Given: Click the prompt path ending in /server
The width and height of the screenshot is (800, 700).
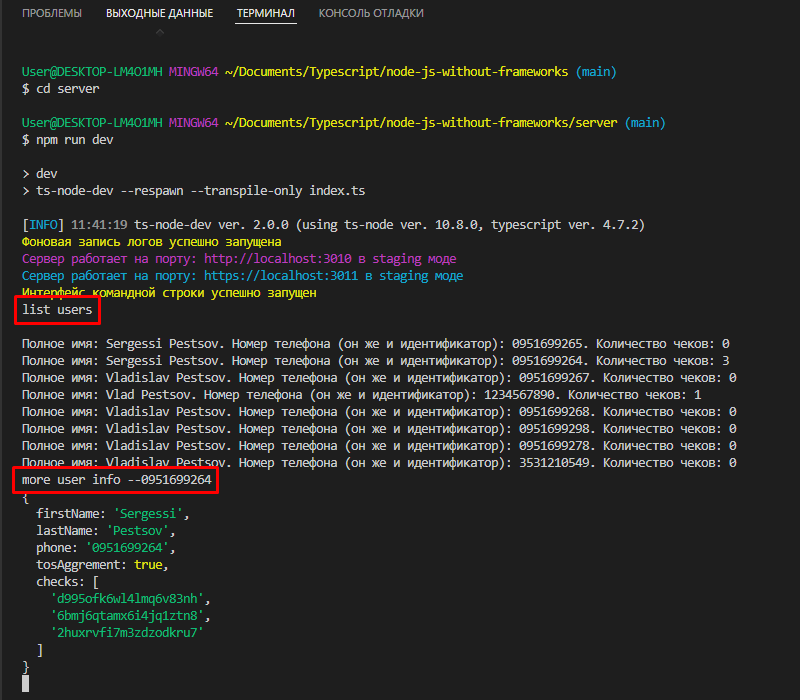Looking at the screenshot, I should [421, 123].
